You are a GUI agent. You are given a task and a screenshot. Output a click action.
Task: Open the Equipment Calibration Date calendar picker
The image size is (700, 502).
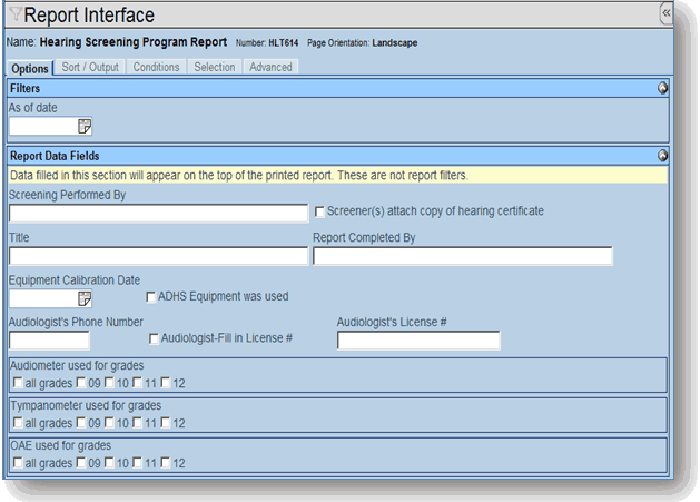[84, 298]
